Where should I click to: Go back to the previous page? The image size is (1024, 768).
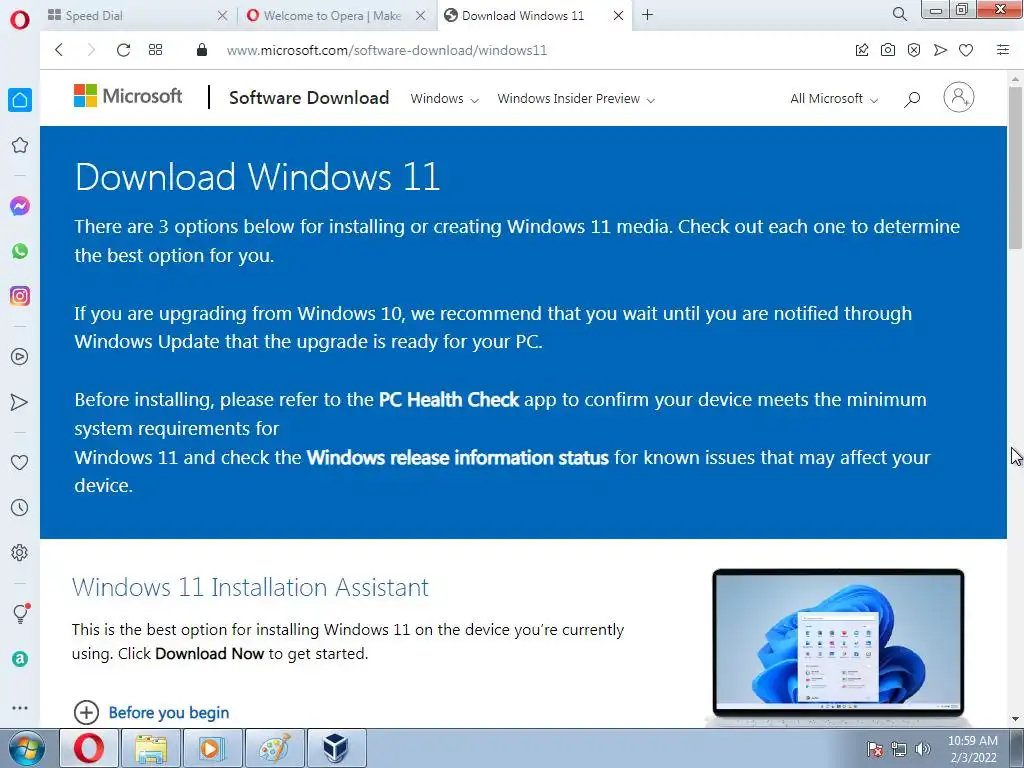click(59, 50)
